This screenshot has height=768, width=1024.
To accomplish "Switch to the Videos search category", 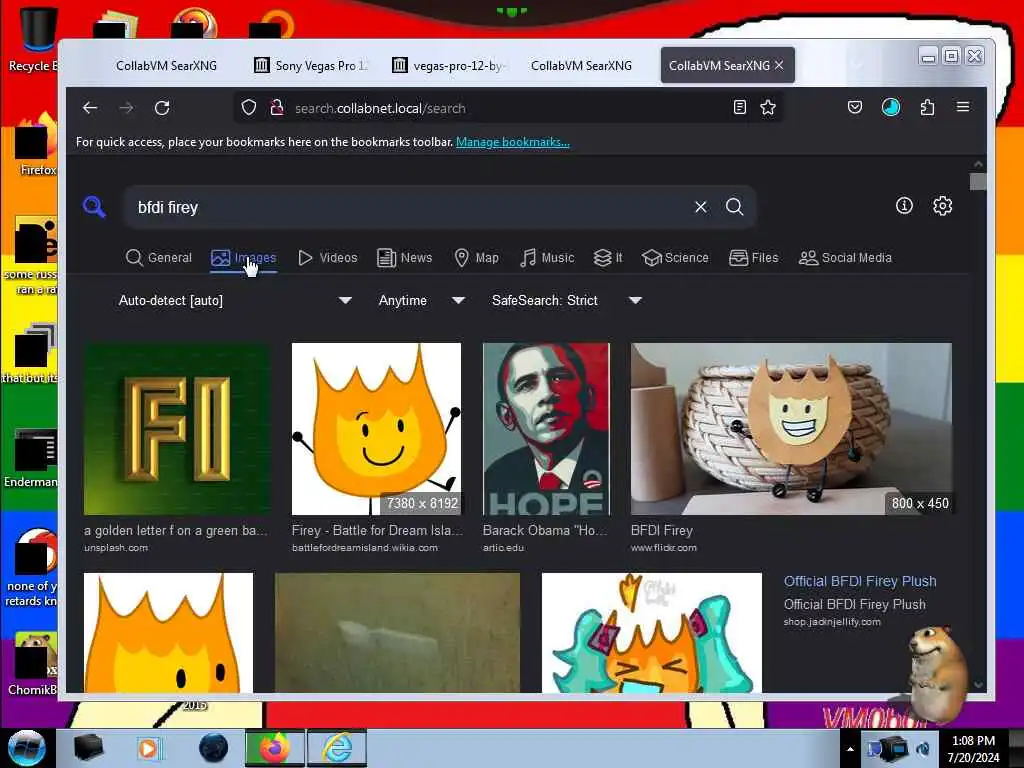I will click(x=328, y=257).
